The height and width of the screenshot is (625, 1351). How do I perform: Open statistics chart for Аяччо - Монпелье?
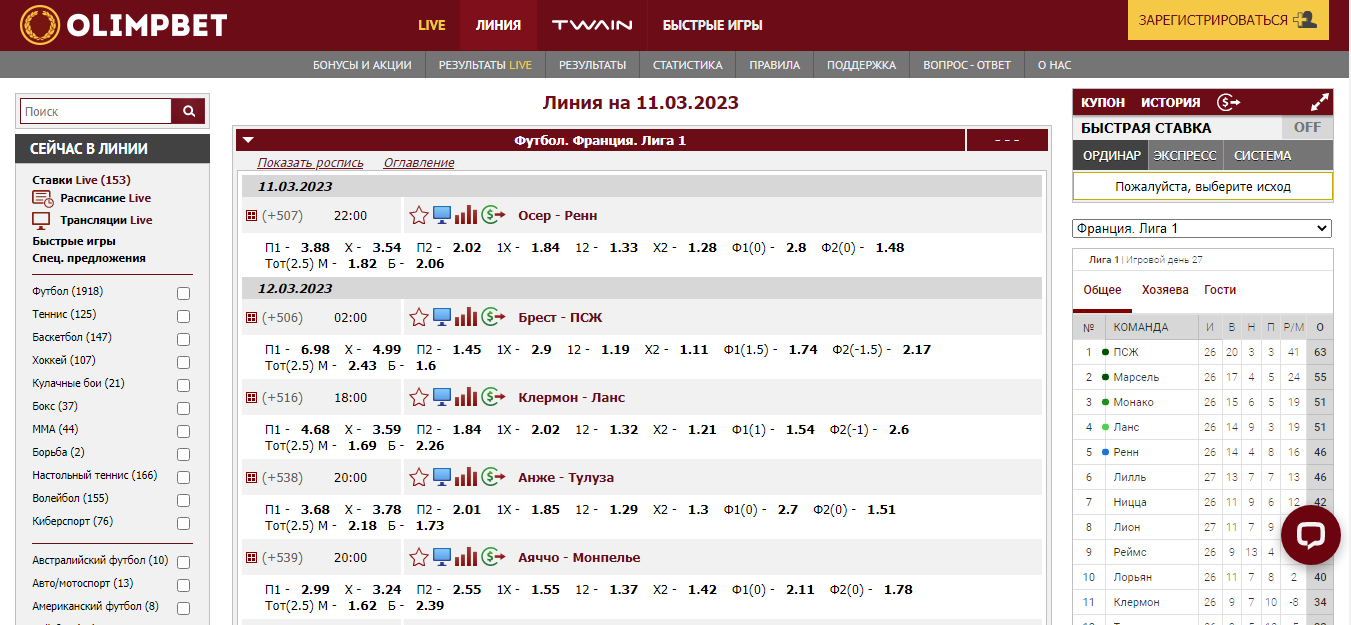[x=466, y=557]
